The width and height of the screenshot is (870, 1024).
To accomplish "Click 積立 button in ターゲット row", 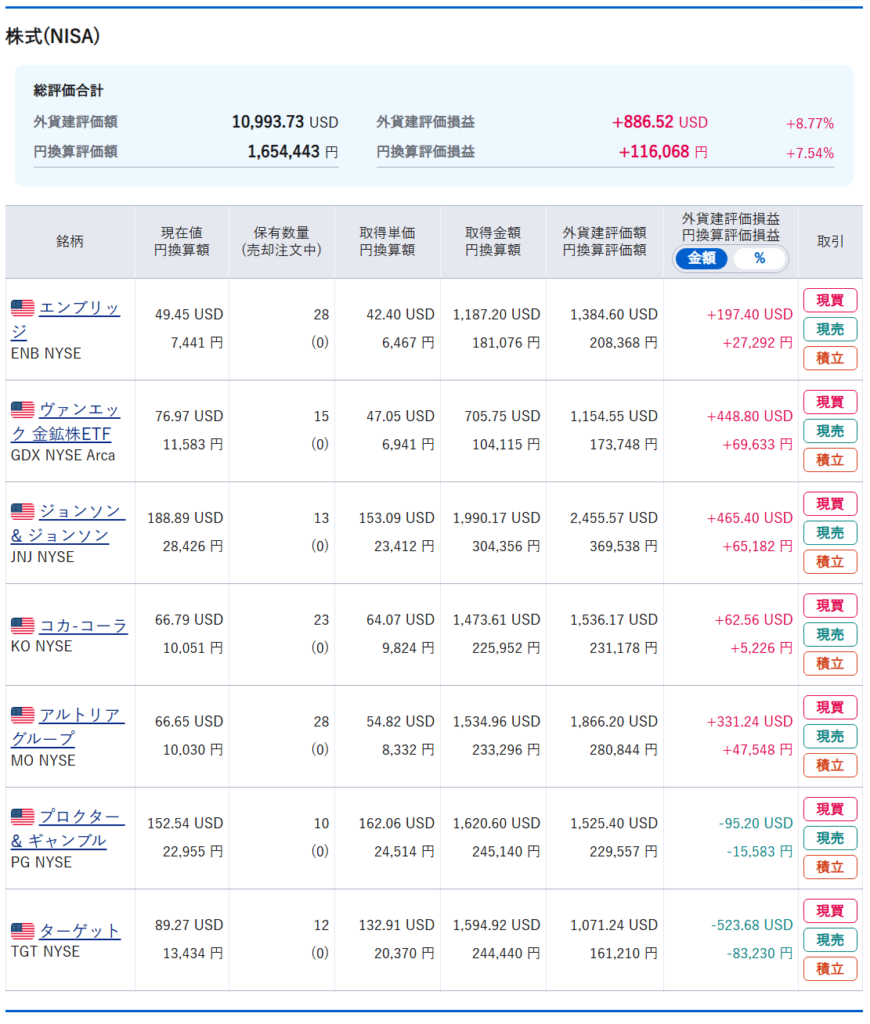I will [830, 969].
